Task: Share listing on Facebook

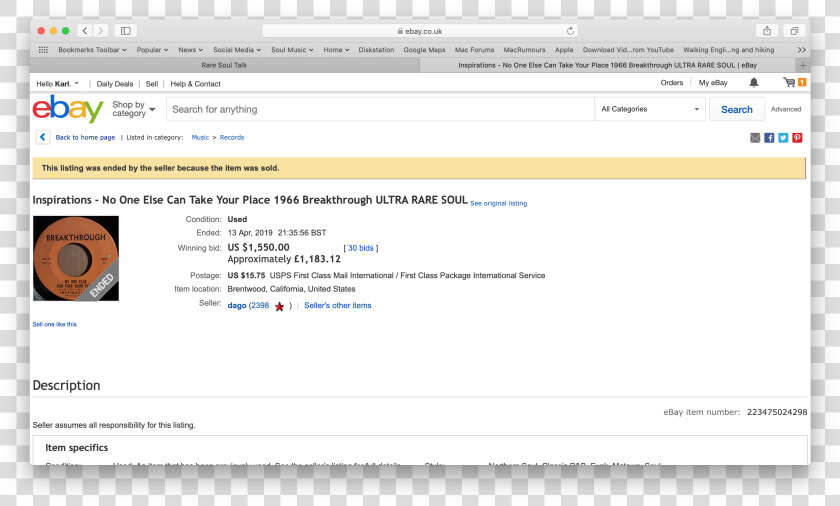Action: (769, 138)
